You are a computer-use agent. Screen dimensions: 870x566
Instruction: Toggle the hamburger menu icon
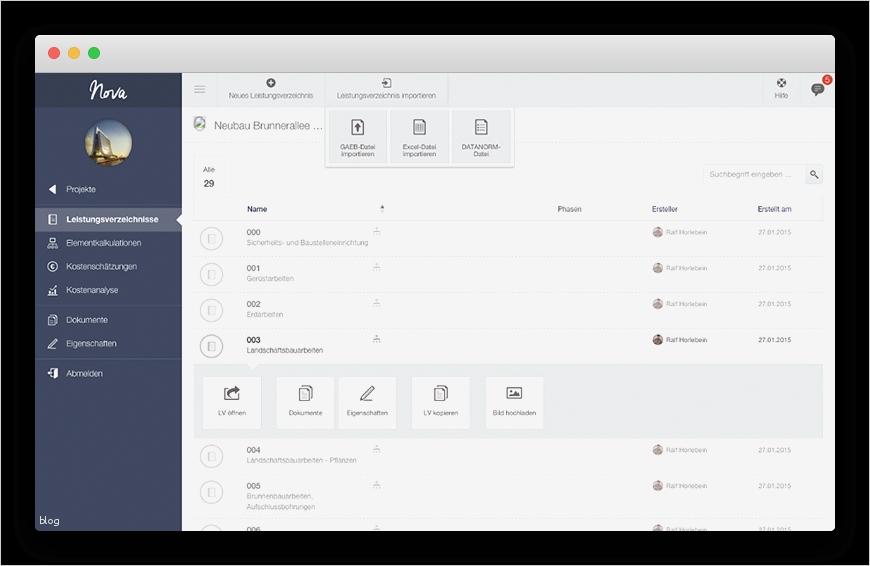click(x=200, y=89)
